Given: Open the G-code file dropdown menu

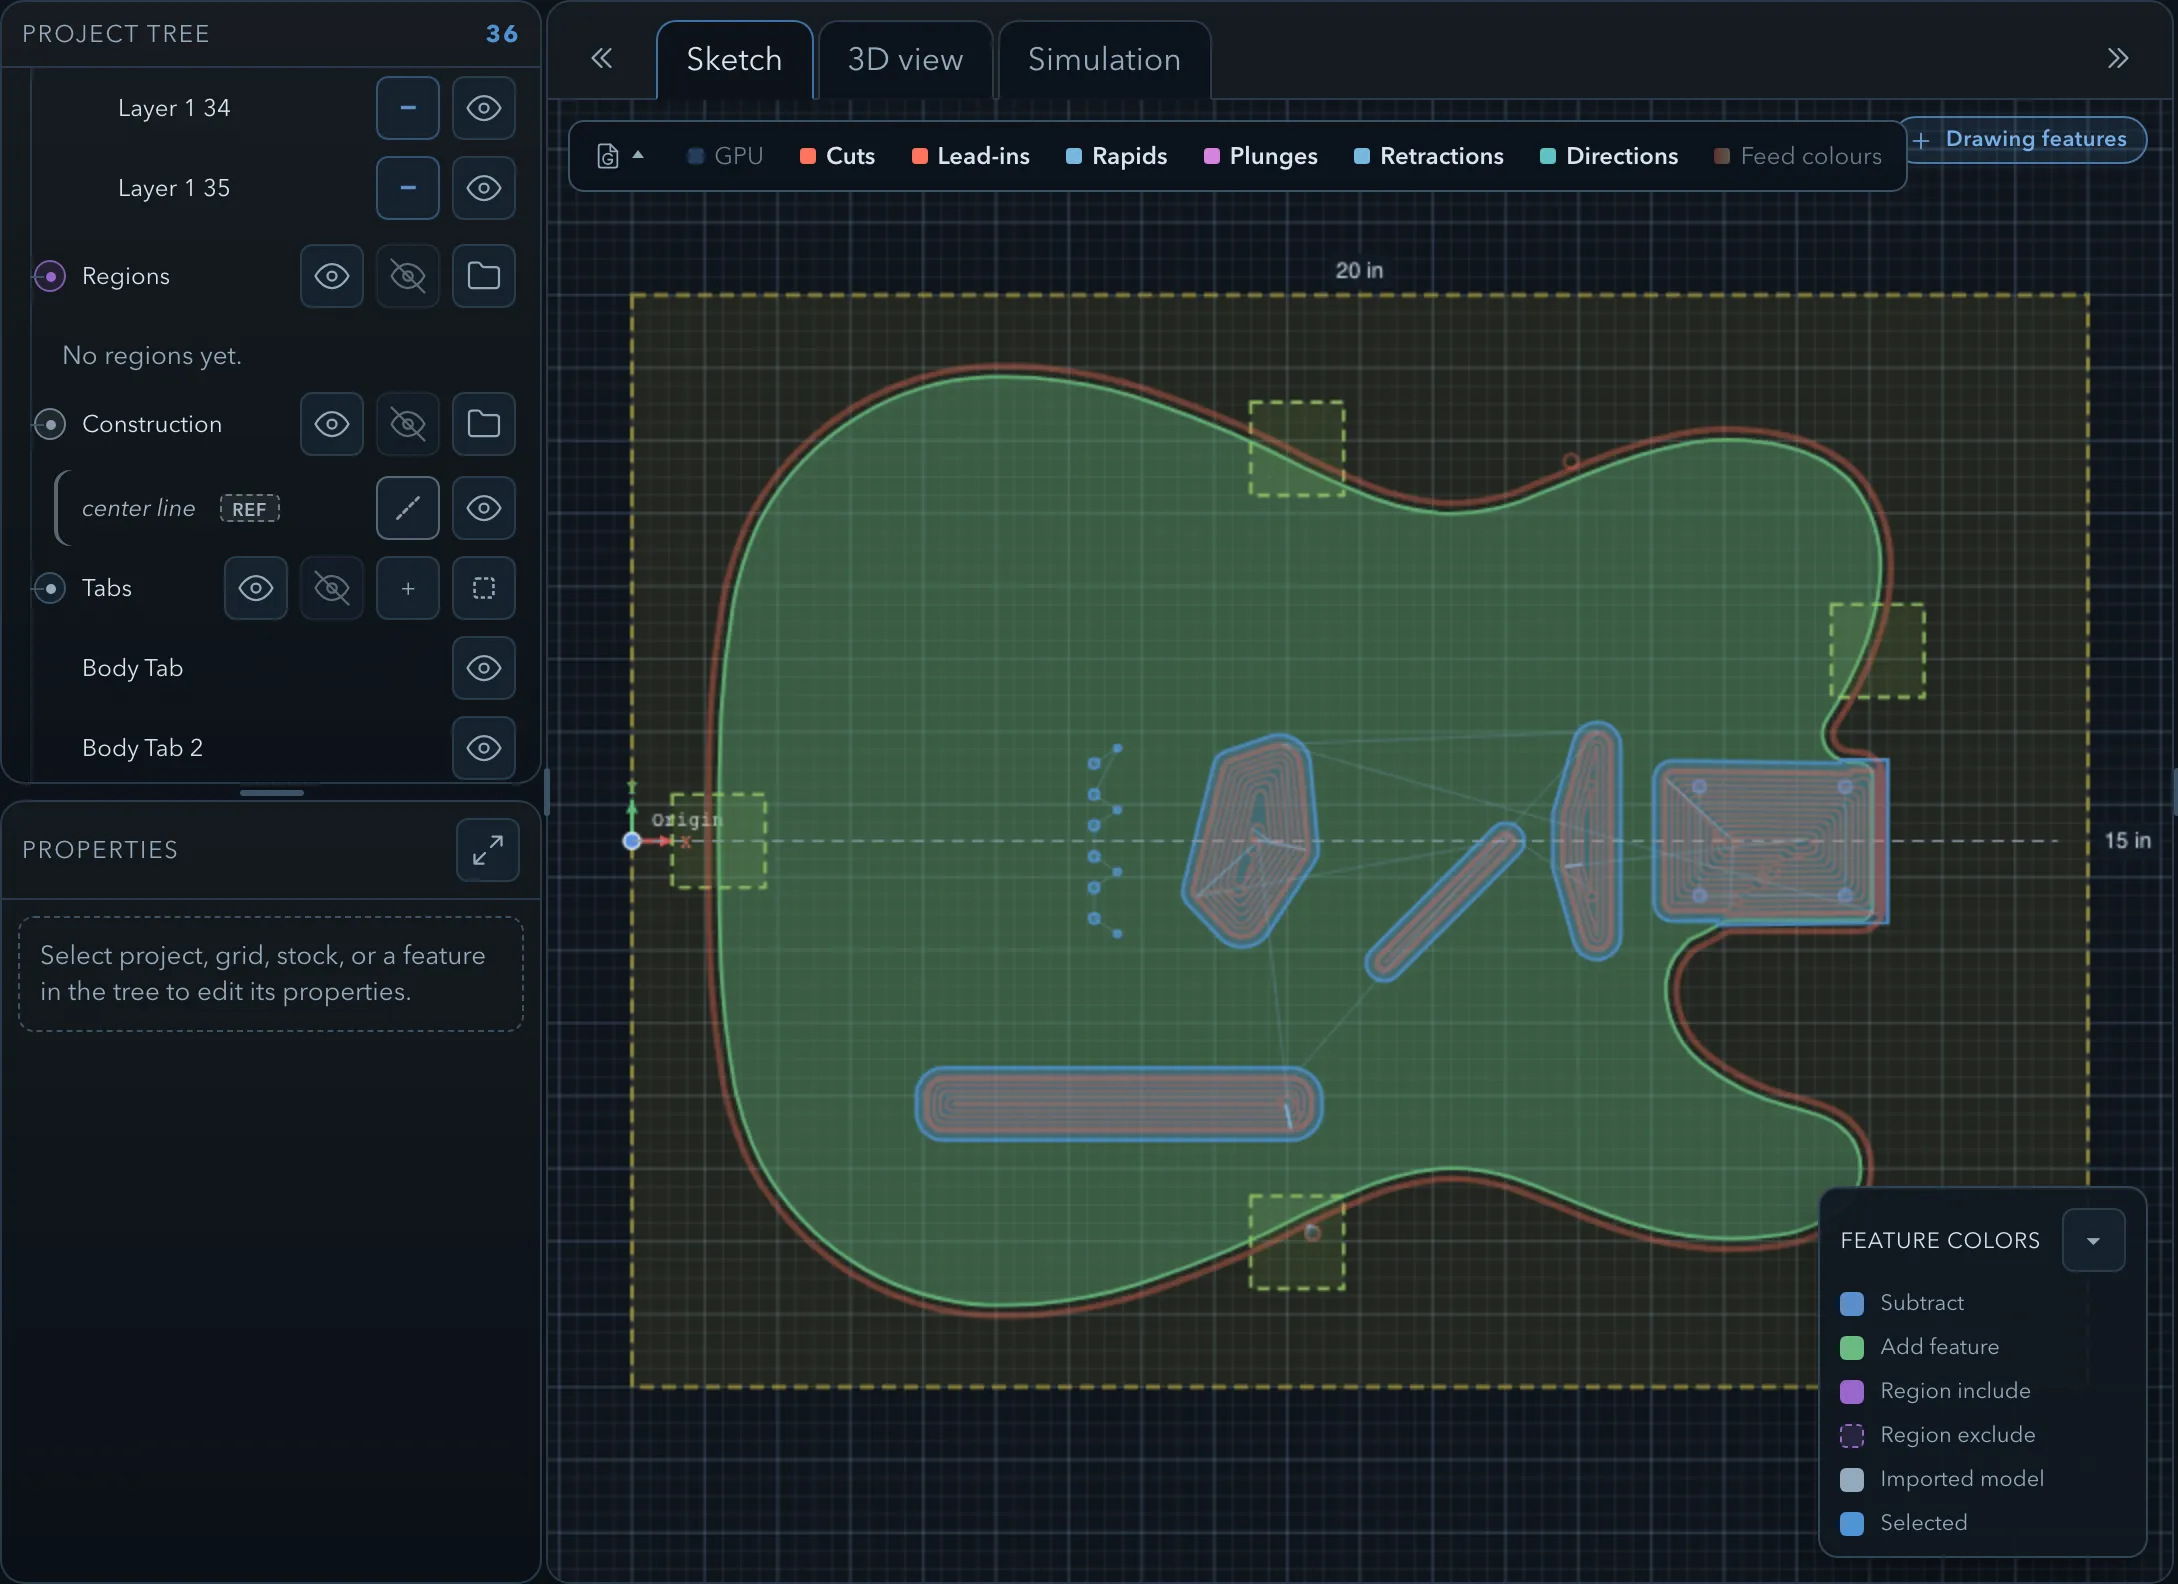Looking at the screenshot, I should pyautogui.click(x=620, y=156).
